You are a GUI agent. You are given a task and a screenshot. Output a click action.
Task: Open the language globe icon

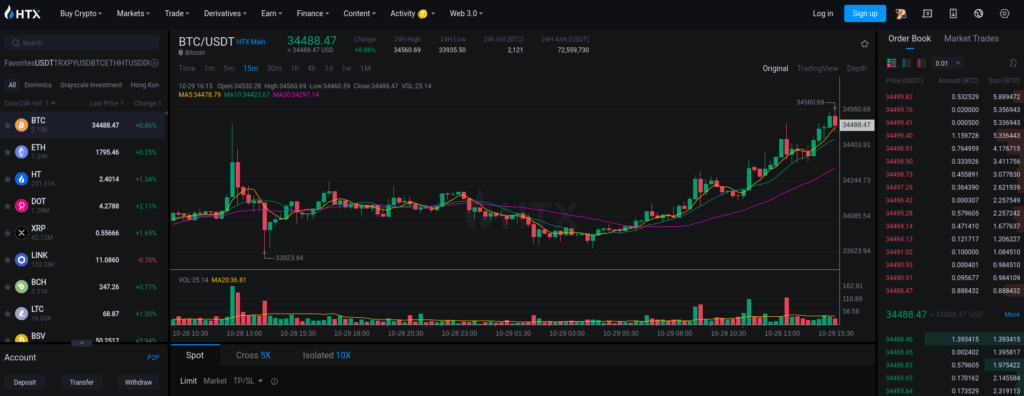[x=978, y=13]
